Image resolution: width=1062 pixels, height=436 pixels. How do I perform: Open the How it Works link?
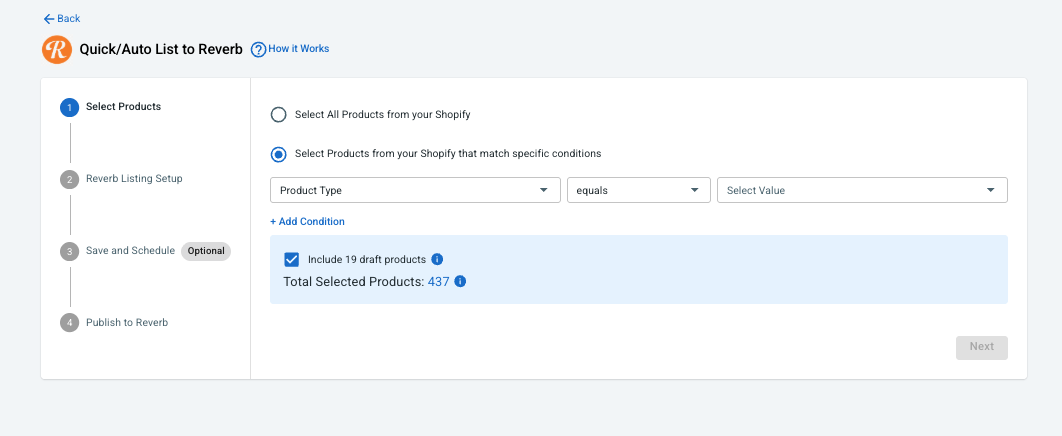point(299,49)
